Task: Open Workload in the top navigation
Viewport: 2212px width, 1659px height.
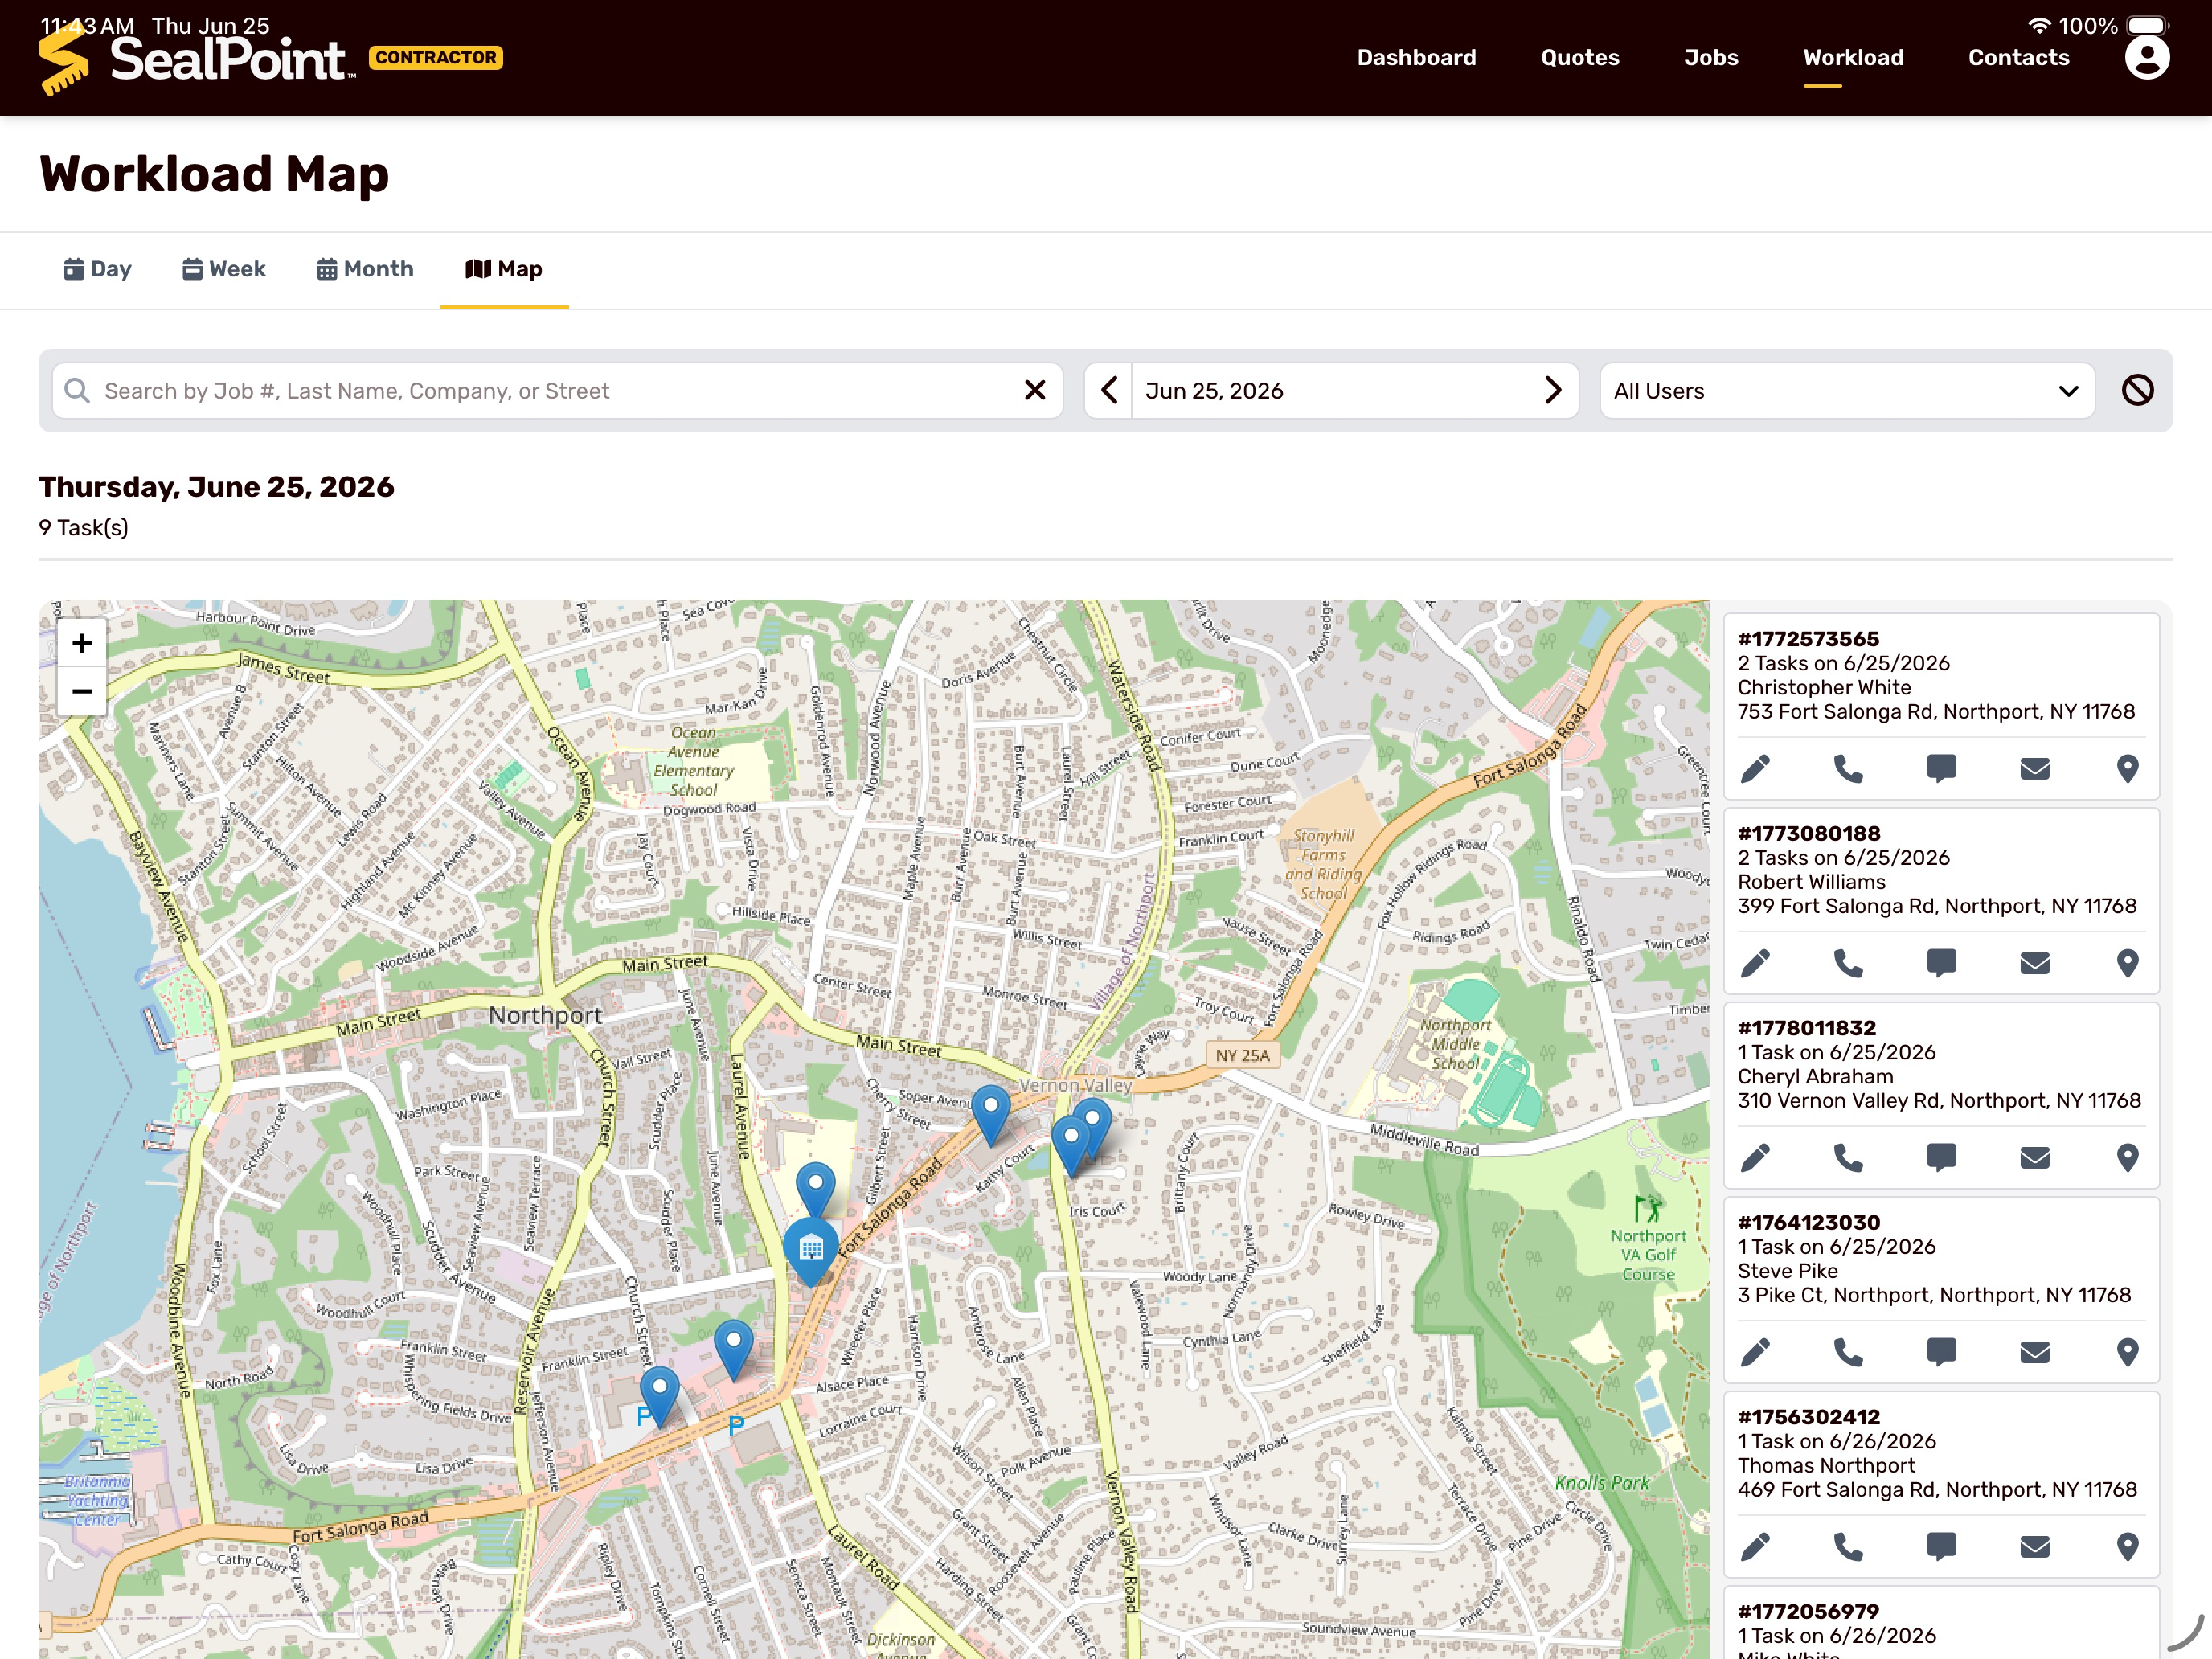Action: pos(1853,57)
